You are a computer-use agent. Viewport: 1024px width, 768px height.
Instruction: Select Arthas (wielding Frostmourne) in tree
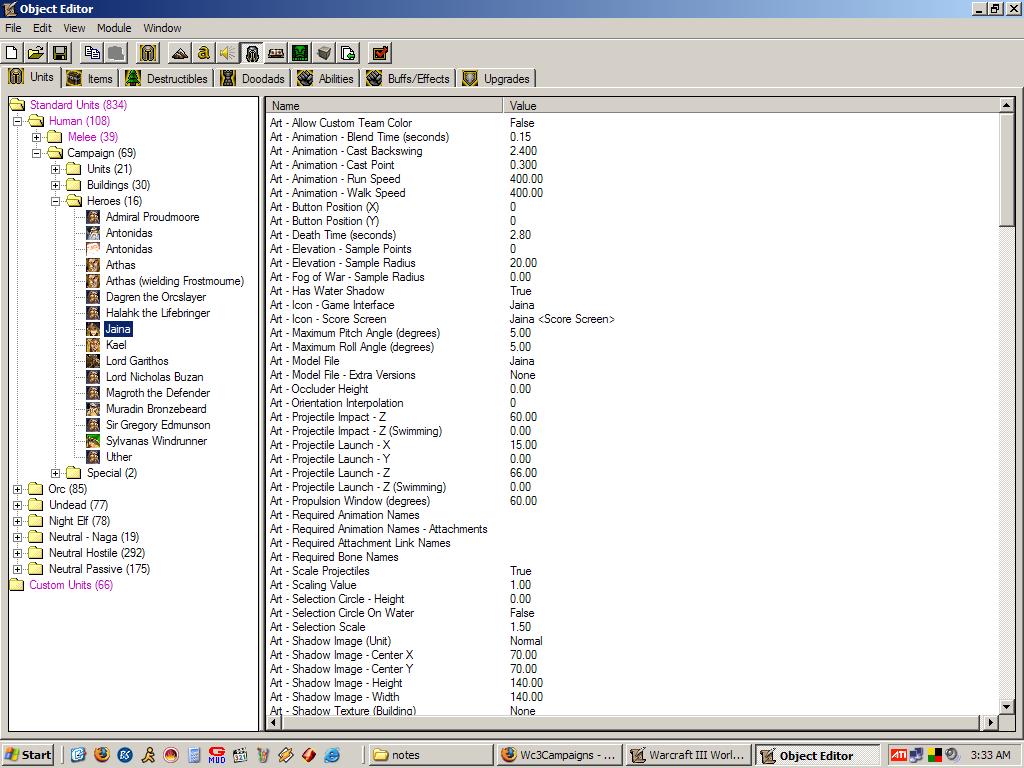pyautogui.click(x=174, y=281)
